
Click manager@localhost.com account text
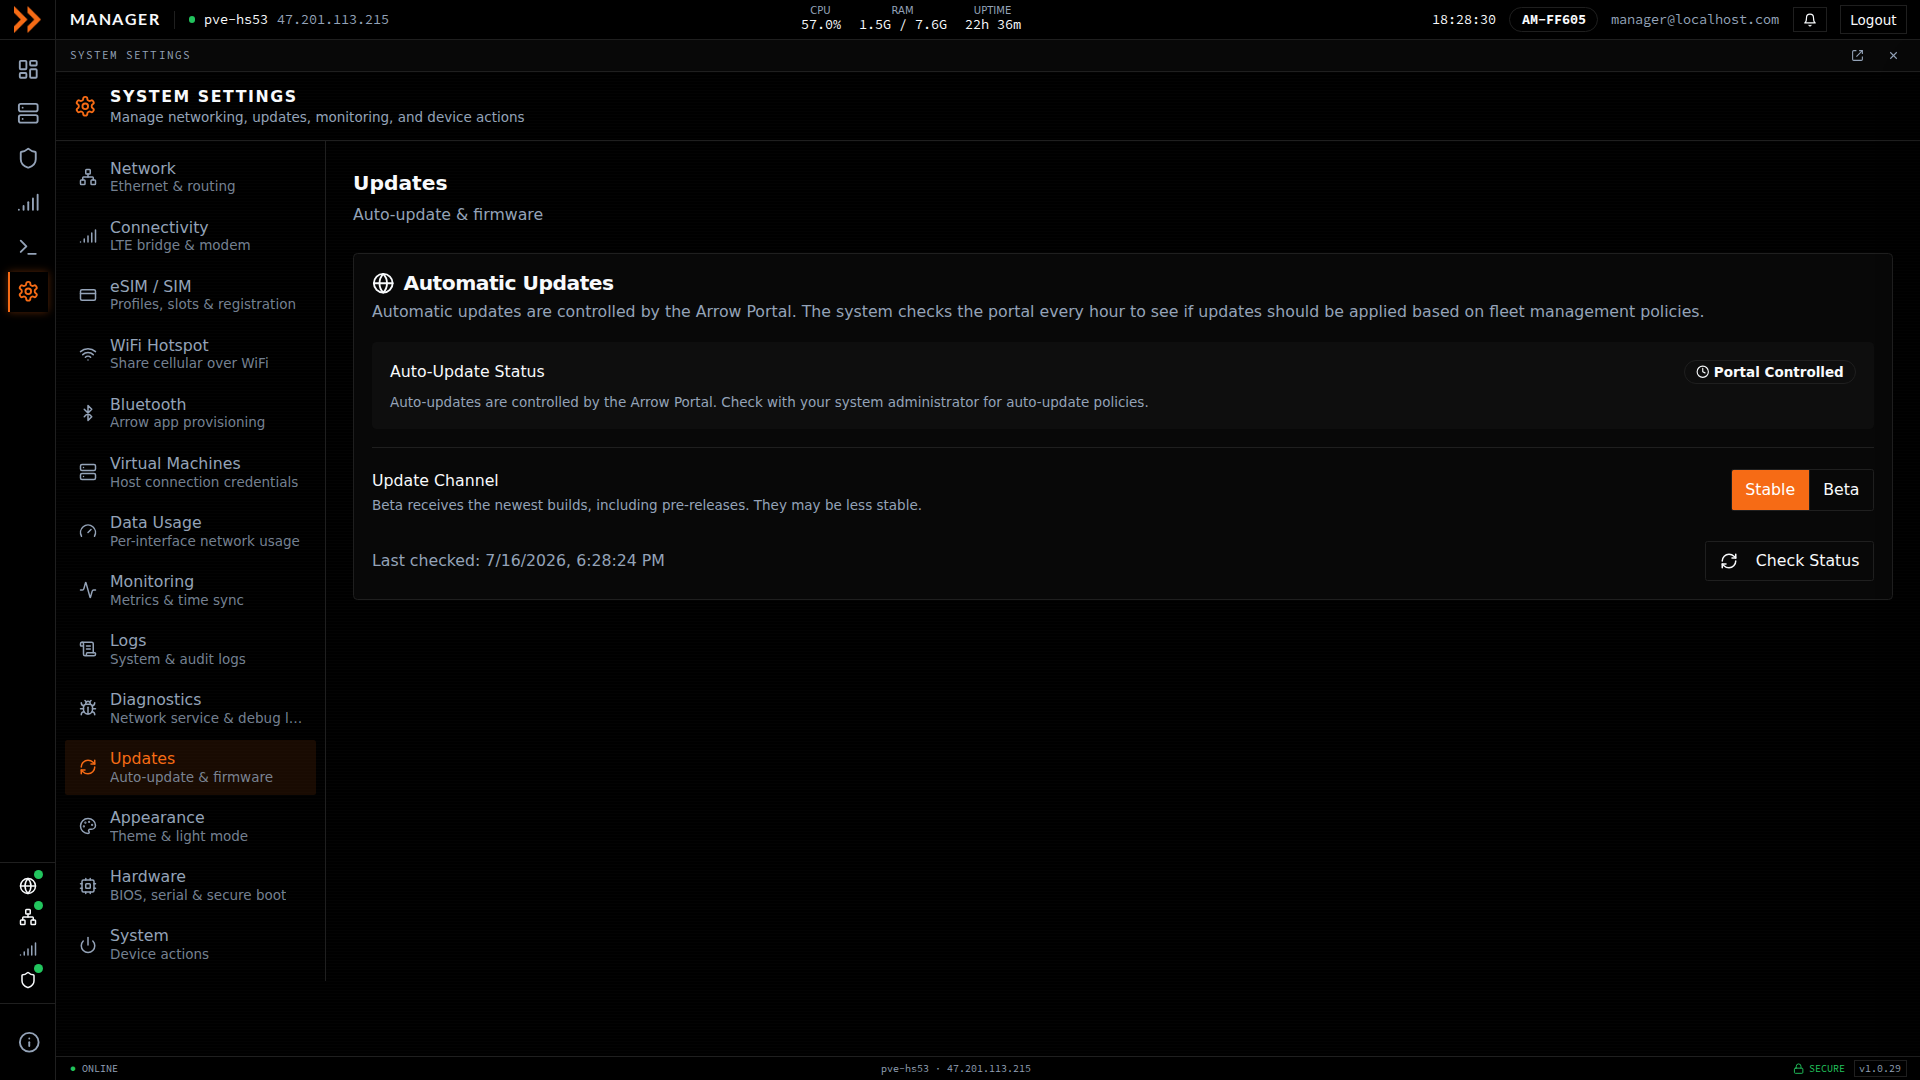click(x=1695, y=20)
